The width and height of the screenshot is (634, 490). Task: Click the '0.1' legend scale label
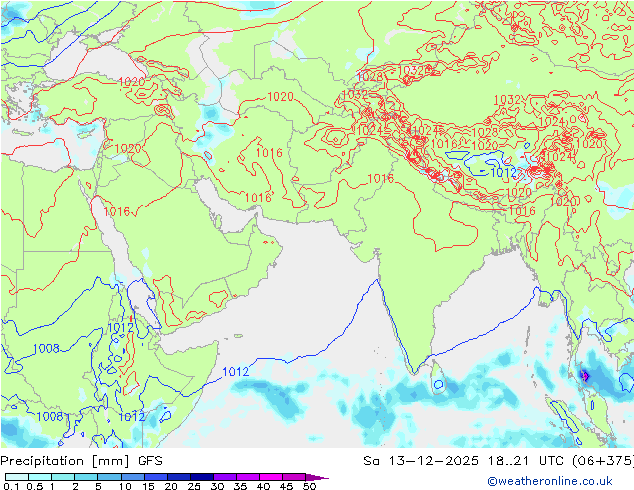coord(11,486)
